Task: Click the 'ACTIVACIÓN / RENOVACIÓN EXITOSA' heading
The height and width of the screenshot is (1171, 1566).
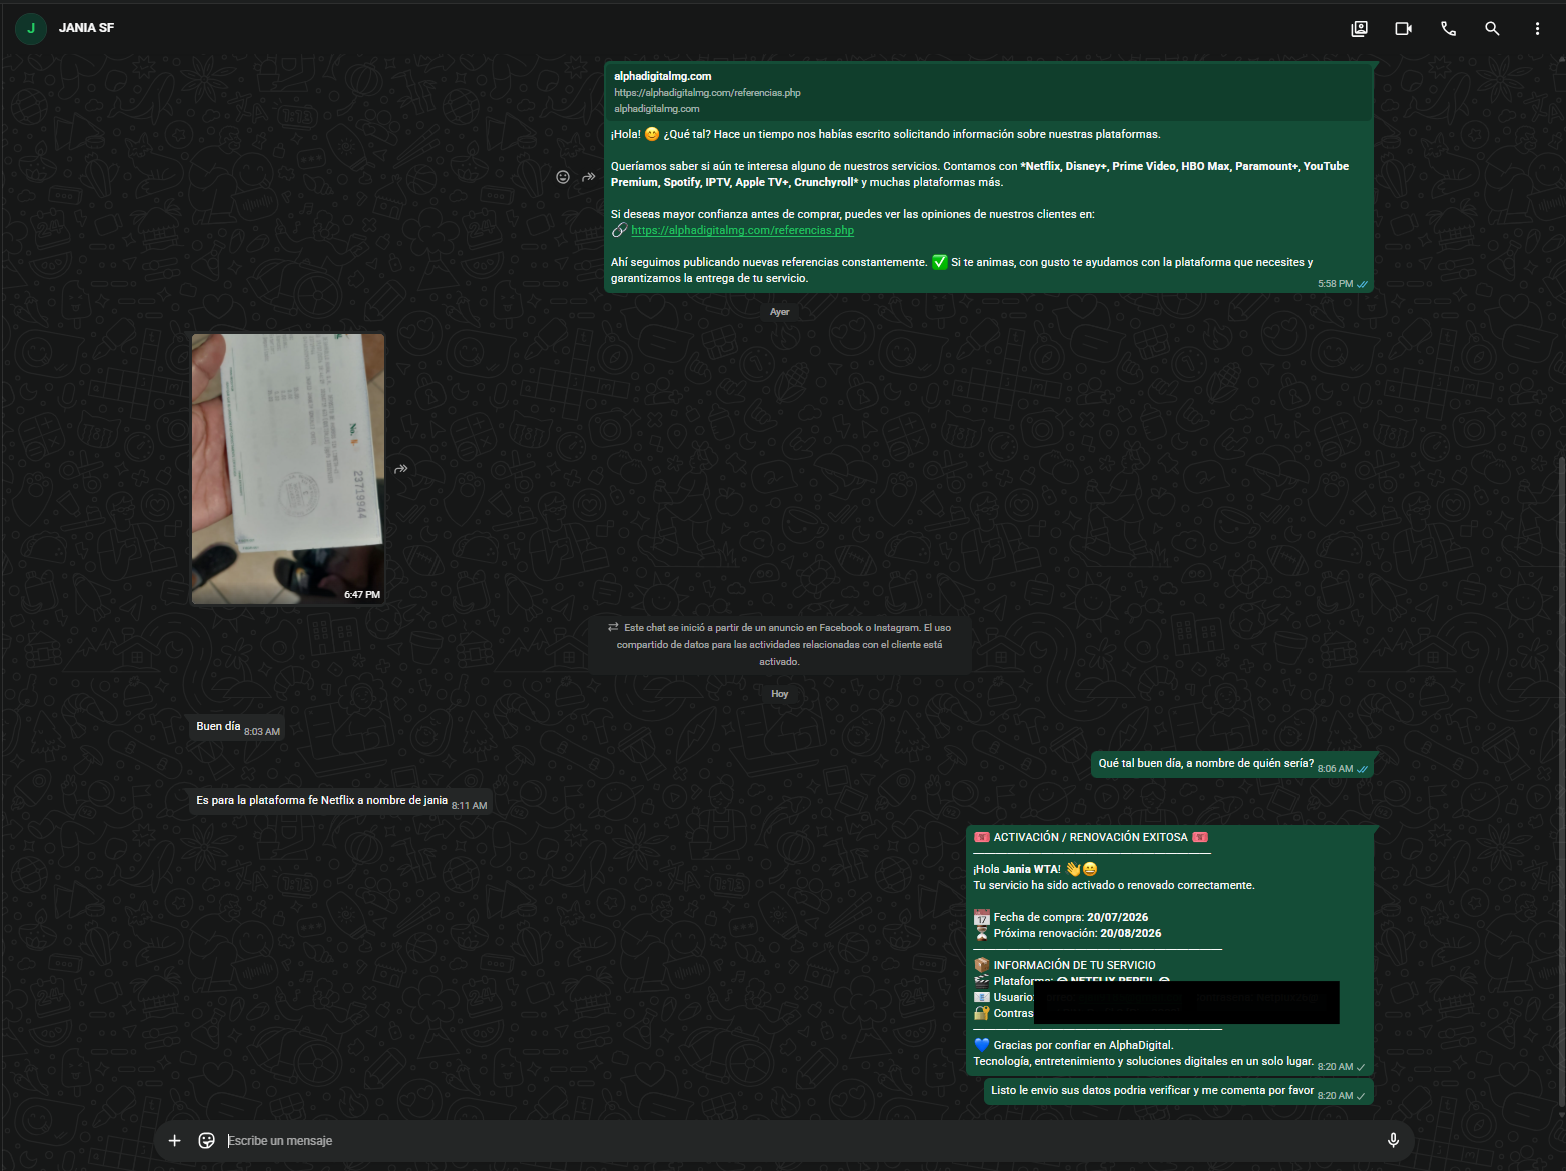Action: [x=1091, y=837]
